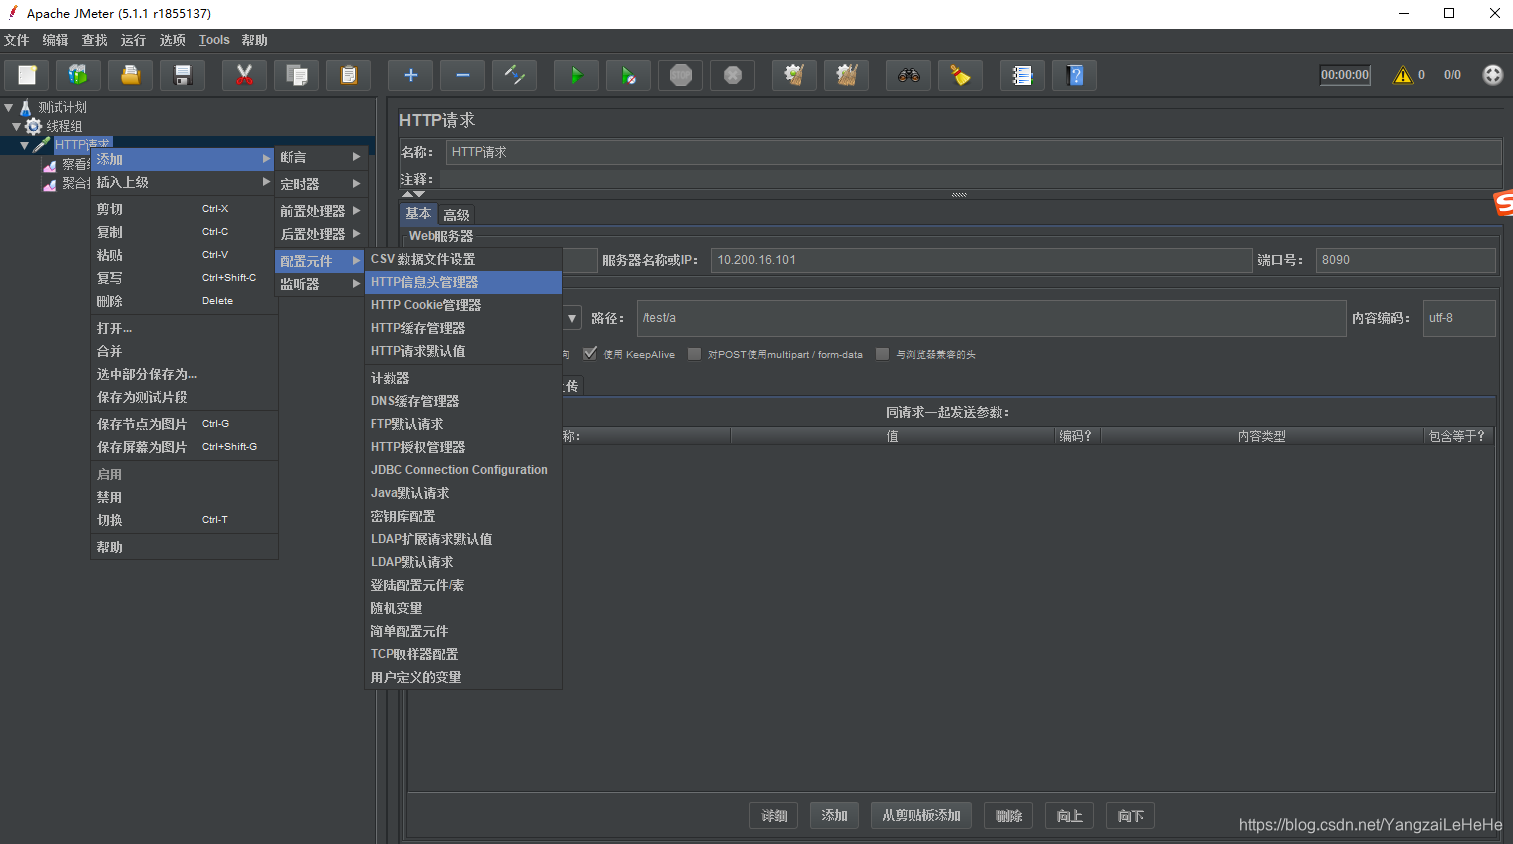Cut with the scissors toolbar icon
Viewport: 1513px width, 844px height.
coord(244,75)
